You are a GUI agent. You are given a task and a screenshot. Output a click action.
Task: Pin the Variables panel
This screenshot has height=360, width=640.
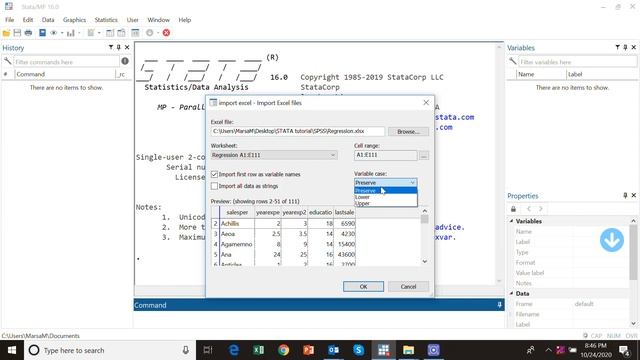point(625,47)
